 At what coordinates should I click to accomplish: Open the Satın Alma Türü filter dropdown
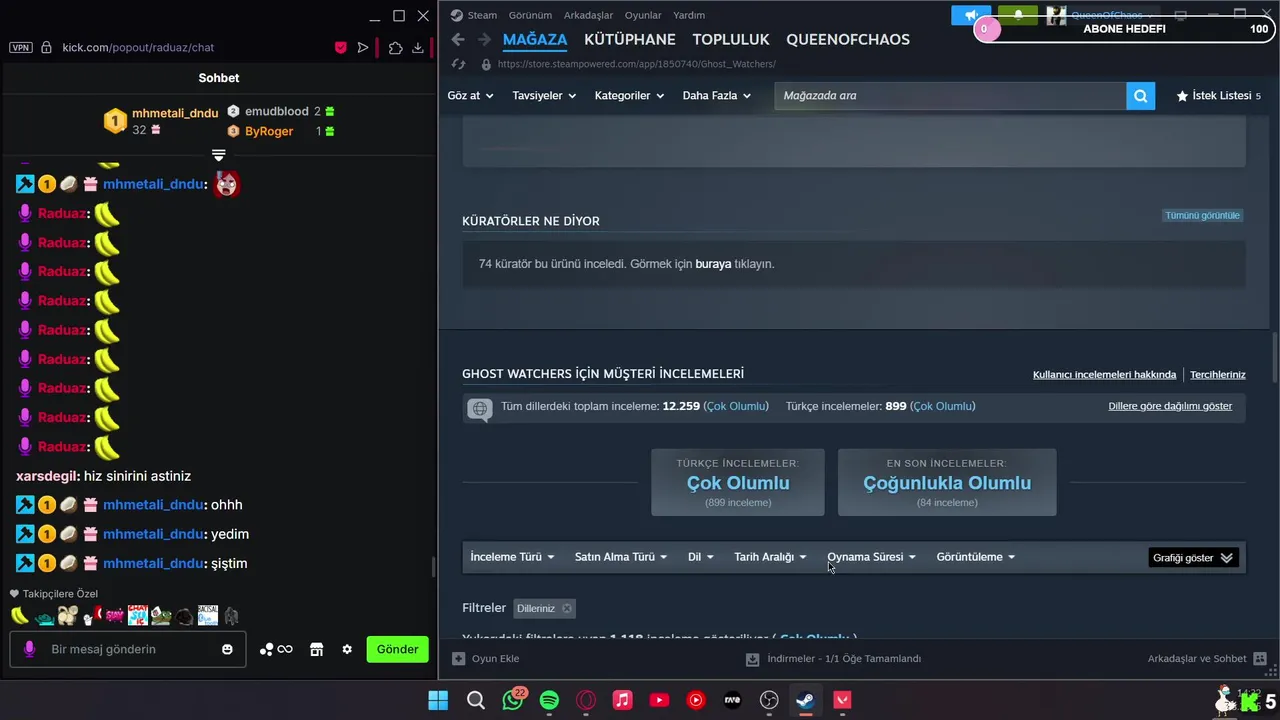(621, 557)
